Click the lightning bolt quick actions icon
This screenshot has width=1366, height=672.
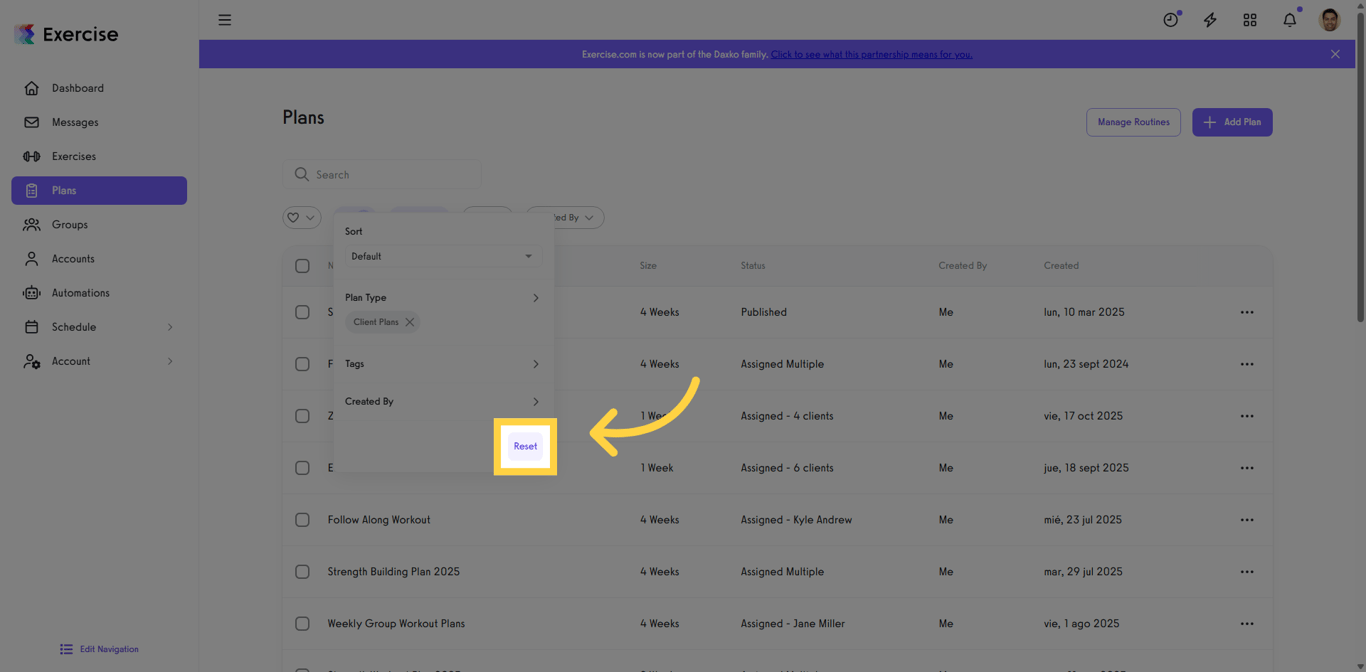1210,19
